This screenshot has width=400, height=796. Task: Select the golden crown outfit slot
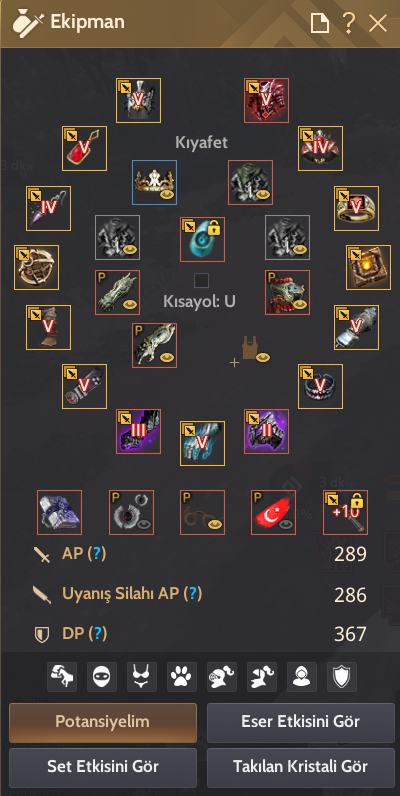154,182
